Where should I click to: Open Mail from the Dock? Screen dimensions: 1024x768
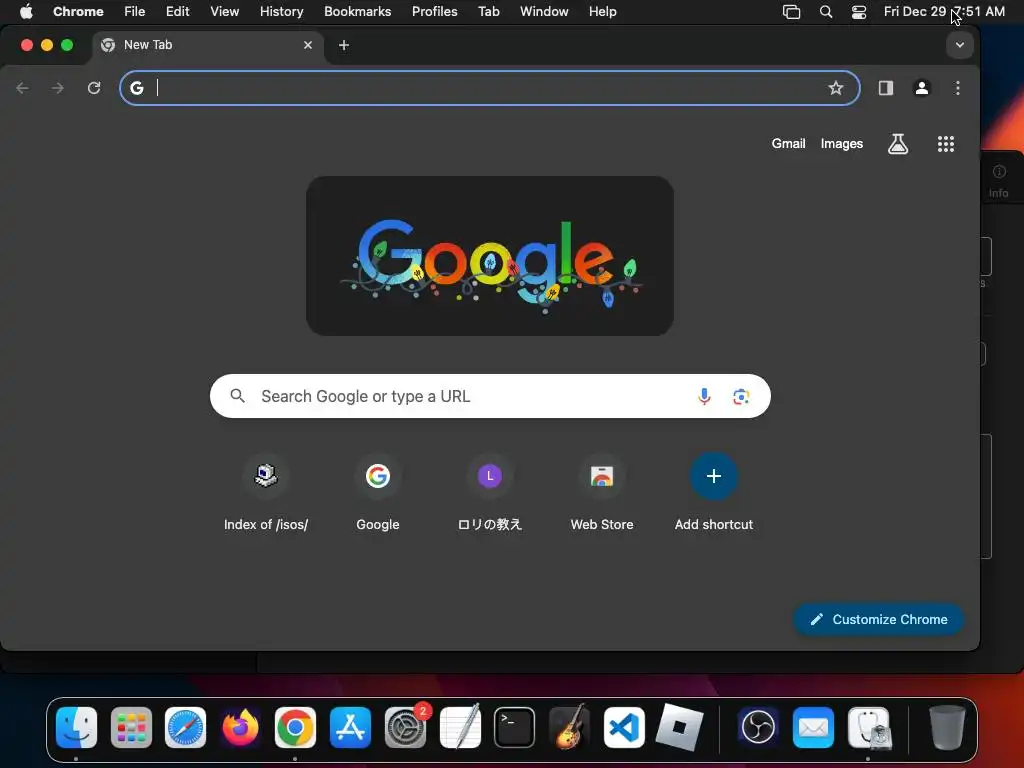813,727
